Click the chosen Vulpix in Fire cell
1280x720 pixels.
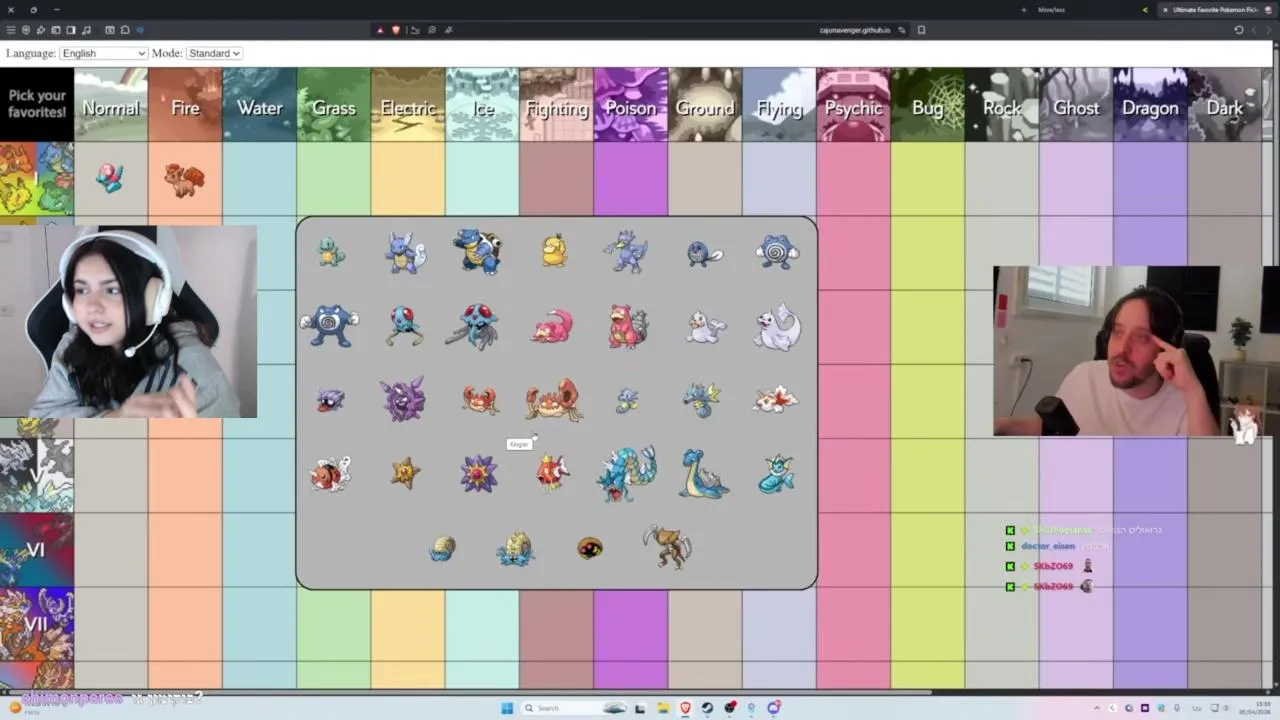coord(185,179)
